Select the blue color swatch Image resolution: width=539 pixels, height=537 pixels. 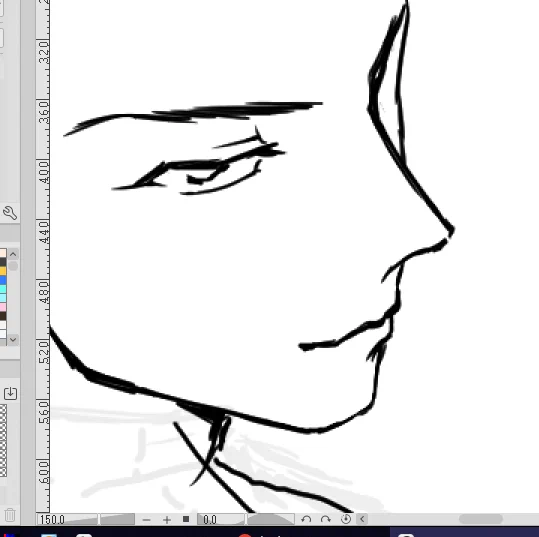click(x=3, y=280)
